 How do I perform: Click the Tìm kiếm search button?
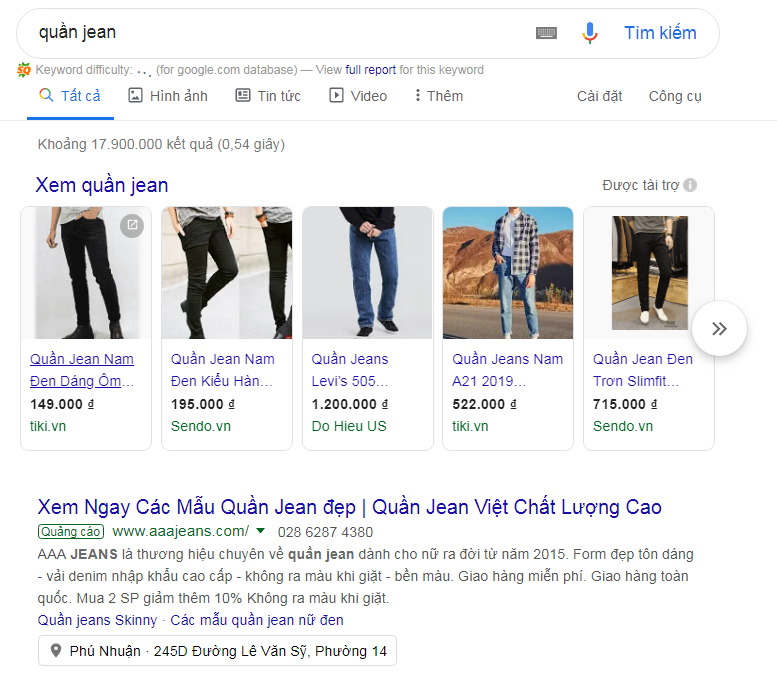(660, 33)
